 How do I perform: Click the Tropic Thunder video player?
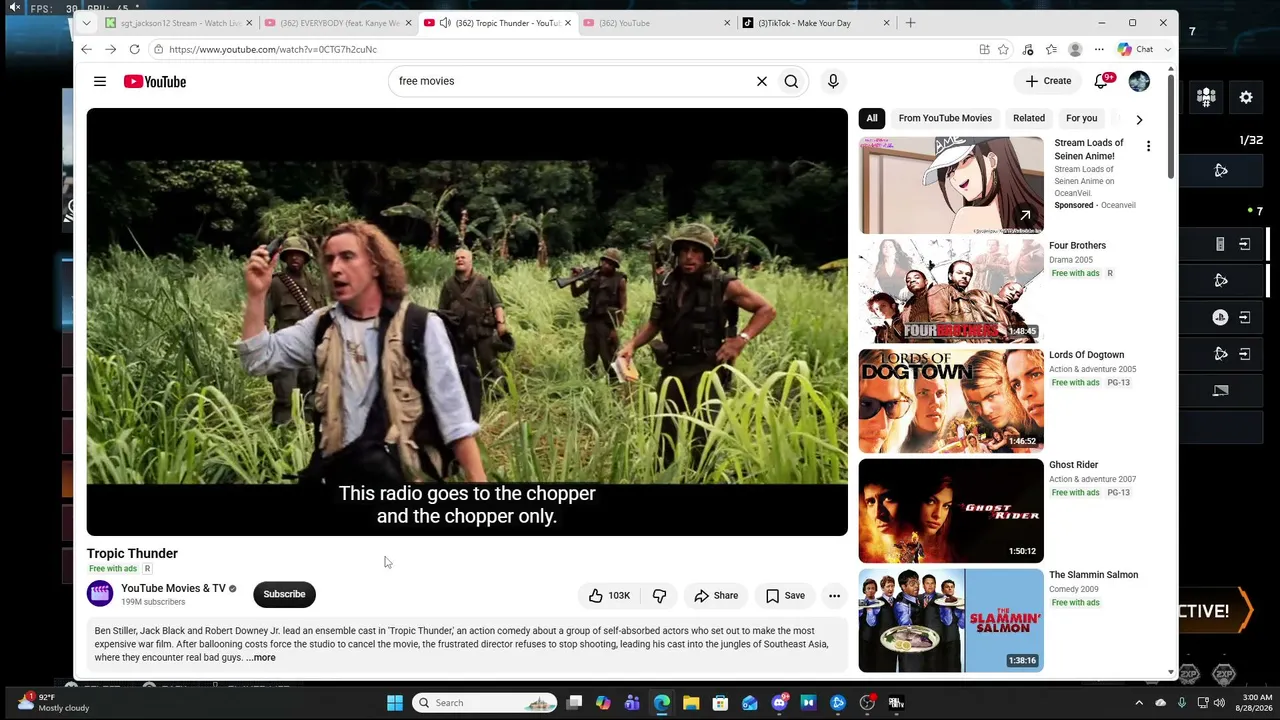pyautogui.click(x=467, y=322)
